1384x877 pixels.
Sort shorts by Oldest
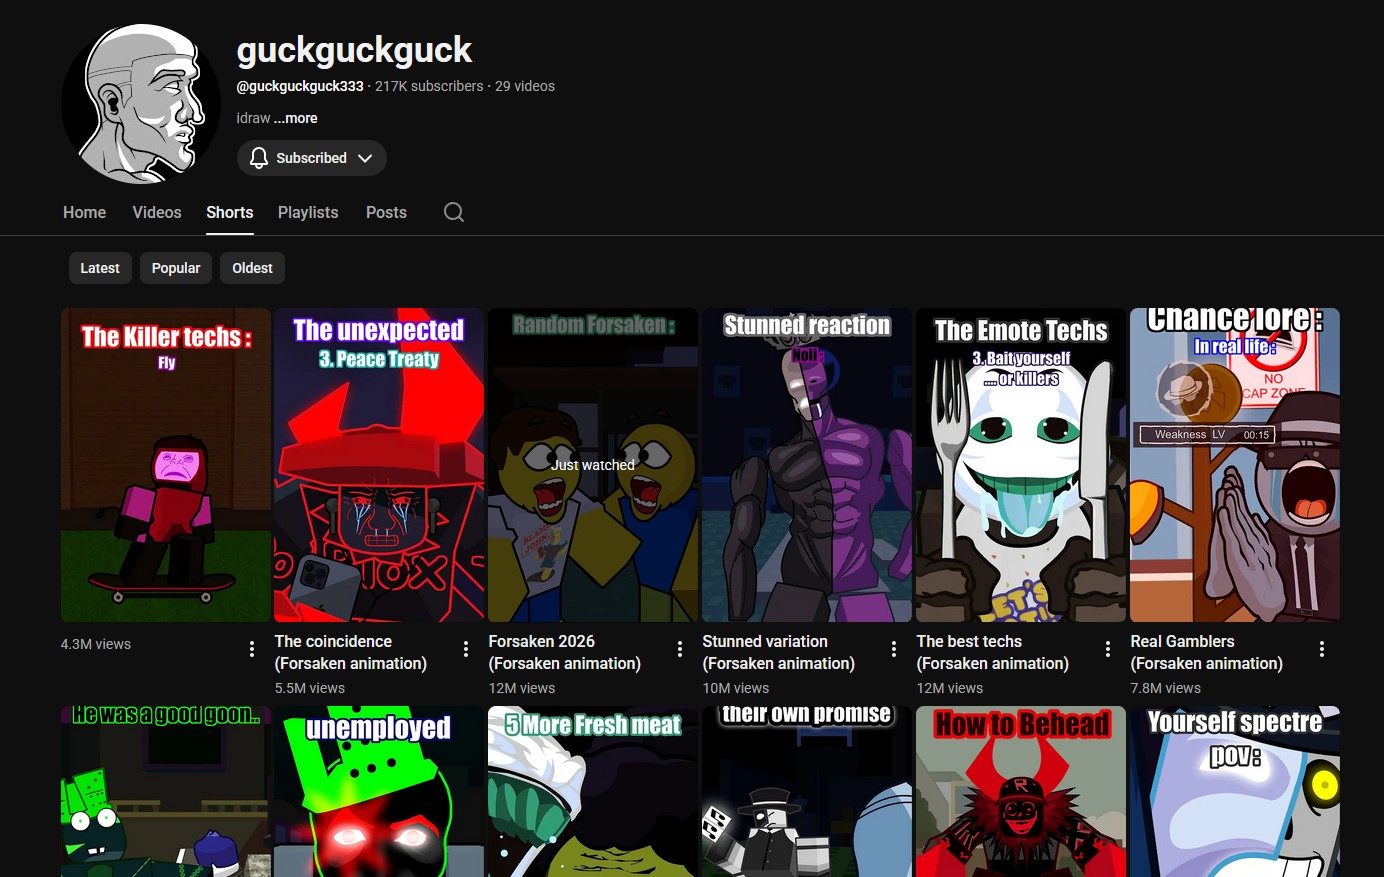pos(252,268)
